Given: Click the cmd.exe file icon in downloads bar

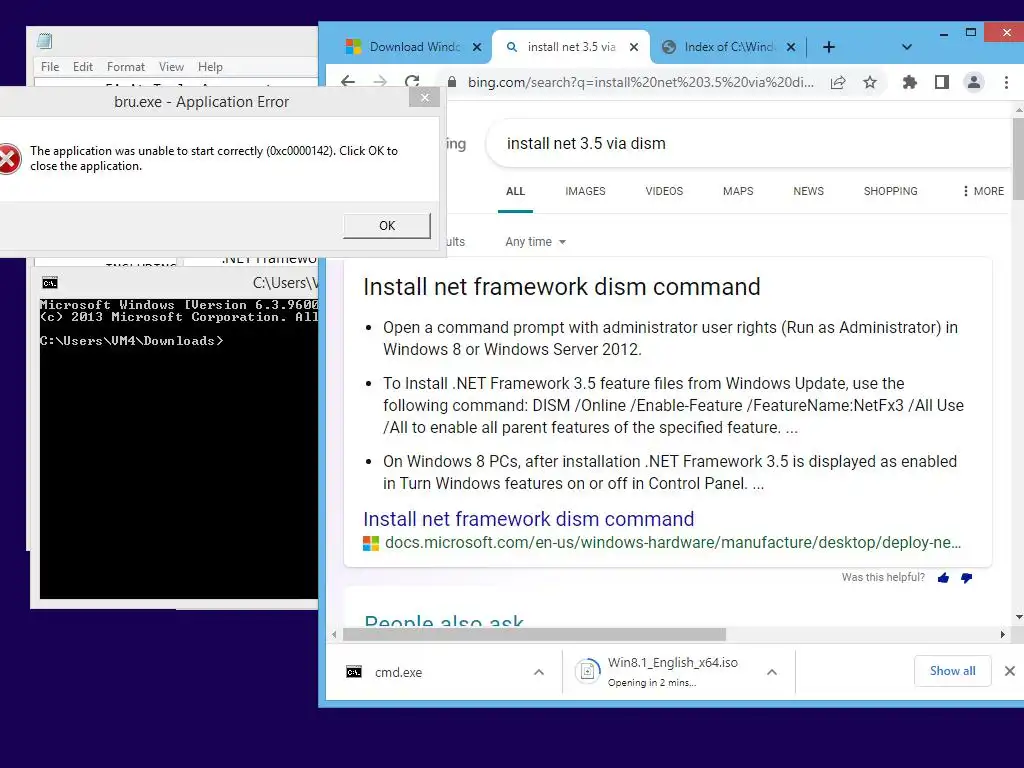Looking at the screenshot, I should [x=353, y=672].
